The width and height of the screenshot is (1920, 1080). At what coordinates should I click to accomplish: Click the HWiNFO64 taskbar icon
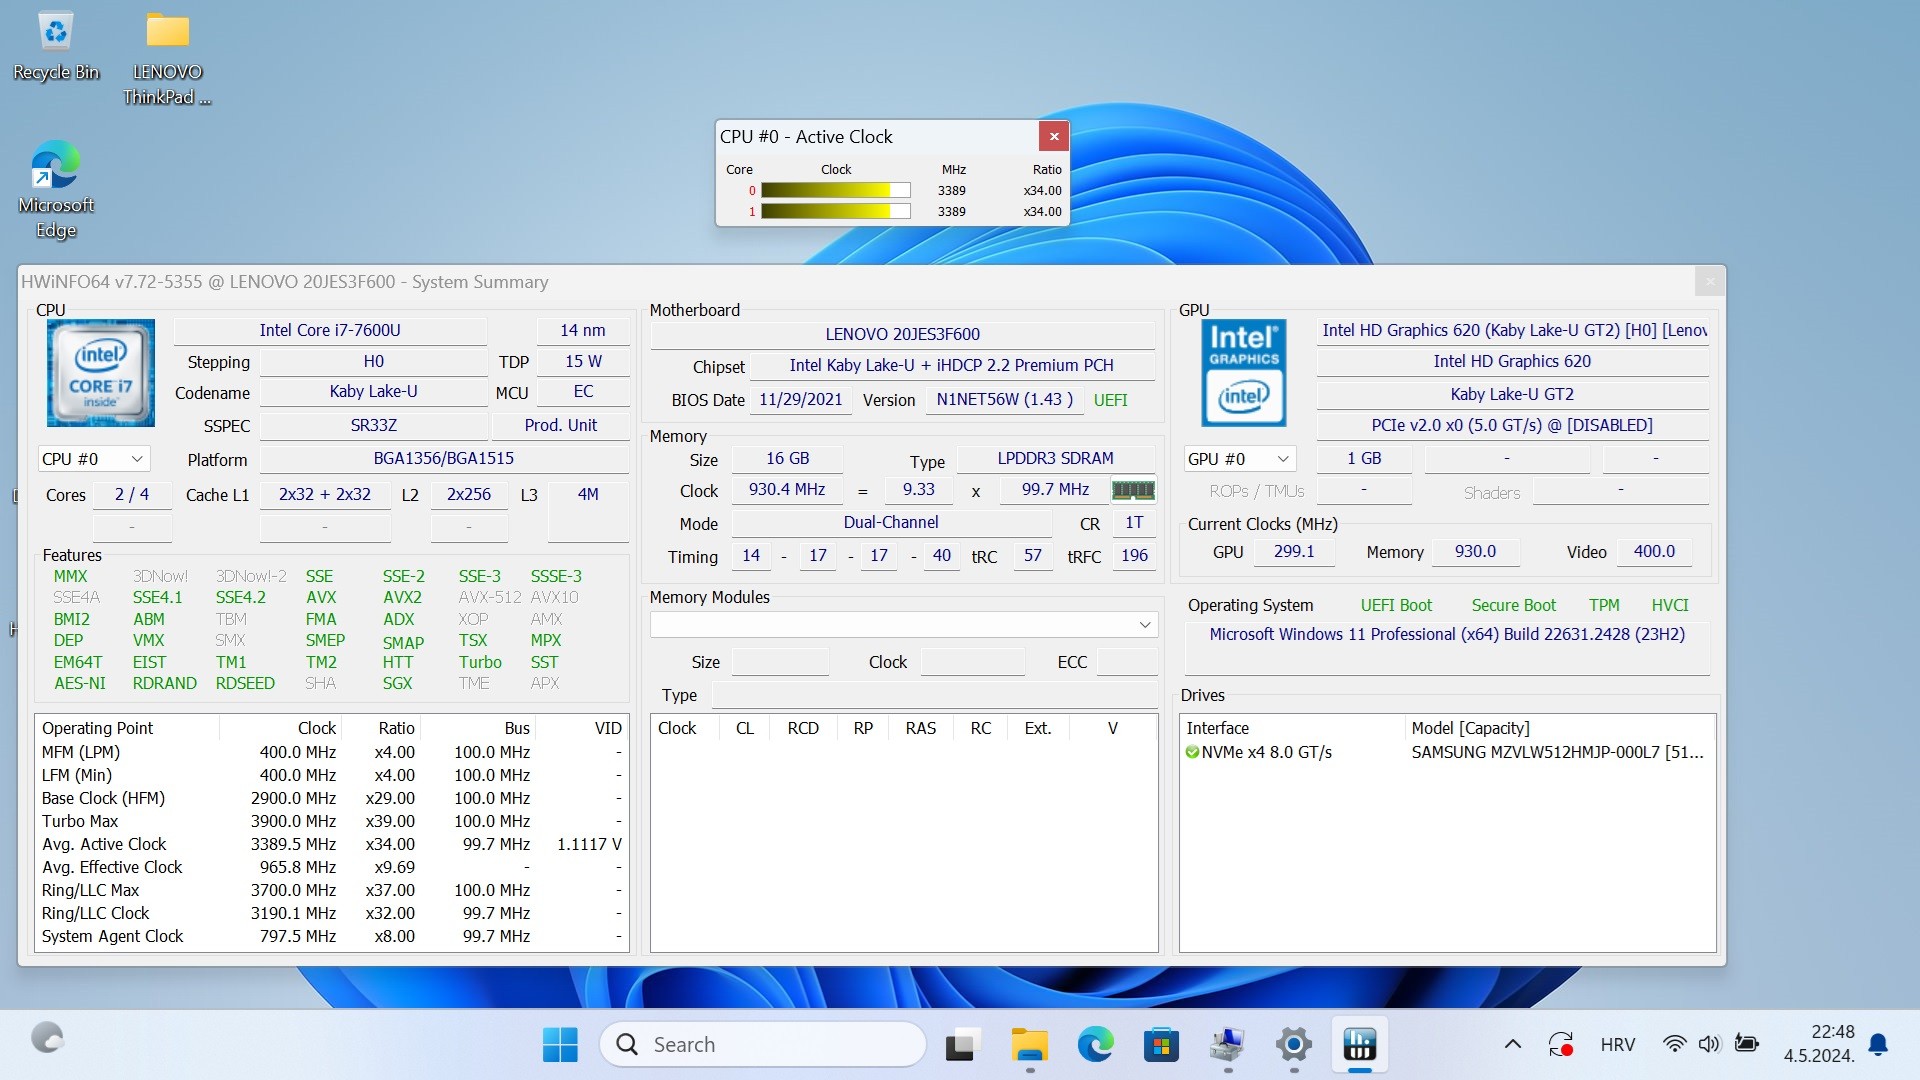(x=1359, y=1045)
